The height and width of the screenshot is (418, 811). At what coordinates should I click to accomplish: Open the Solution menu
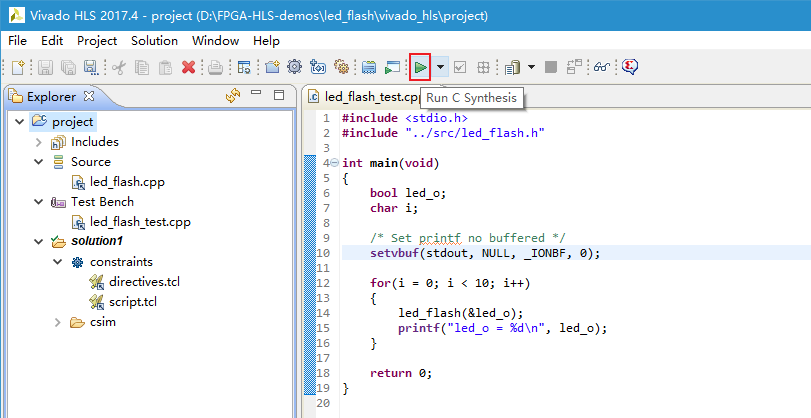[154, 41]
